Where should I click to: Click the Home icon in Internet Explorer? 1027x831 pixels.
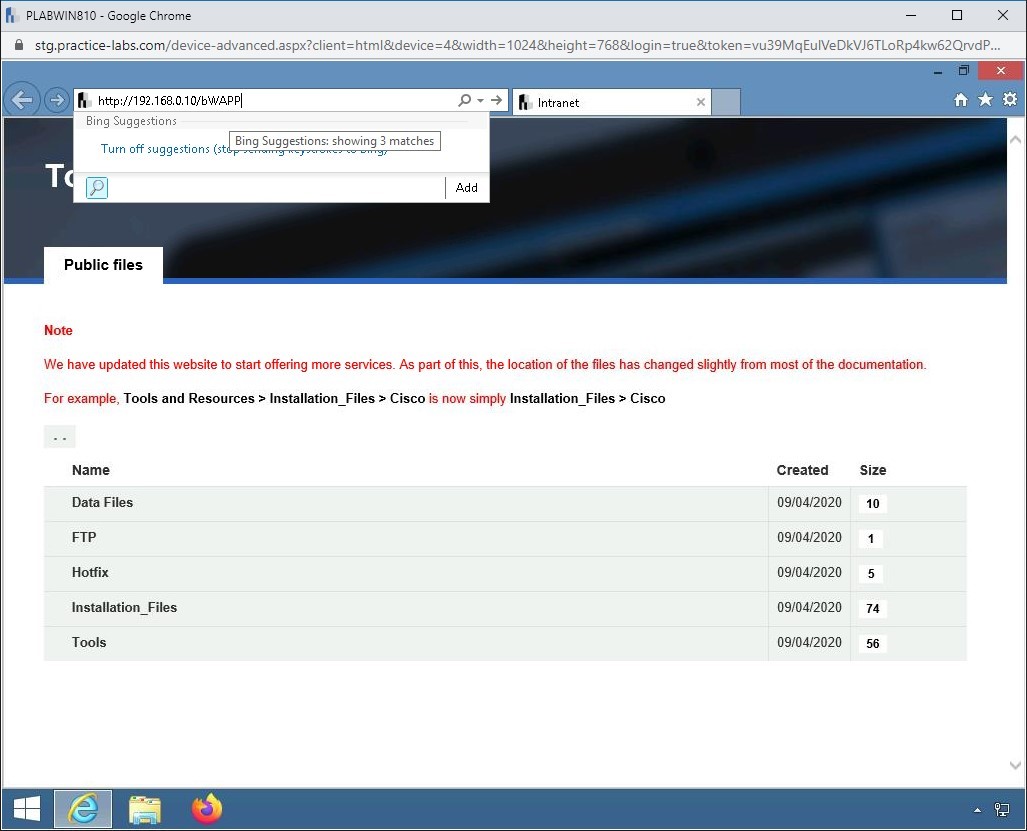coord(959,100)
